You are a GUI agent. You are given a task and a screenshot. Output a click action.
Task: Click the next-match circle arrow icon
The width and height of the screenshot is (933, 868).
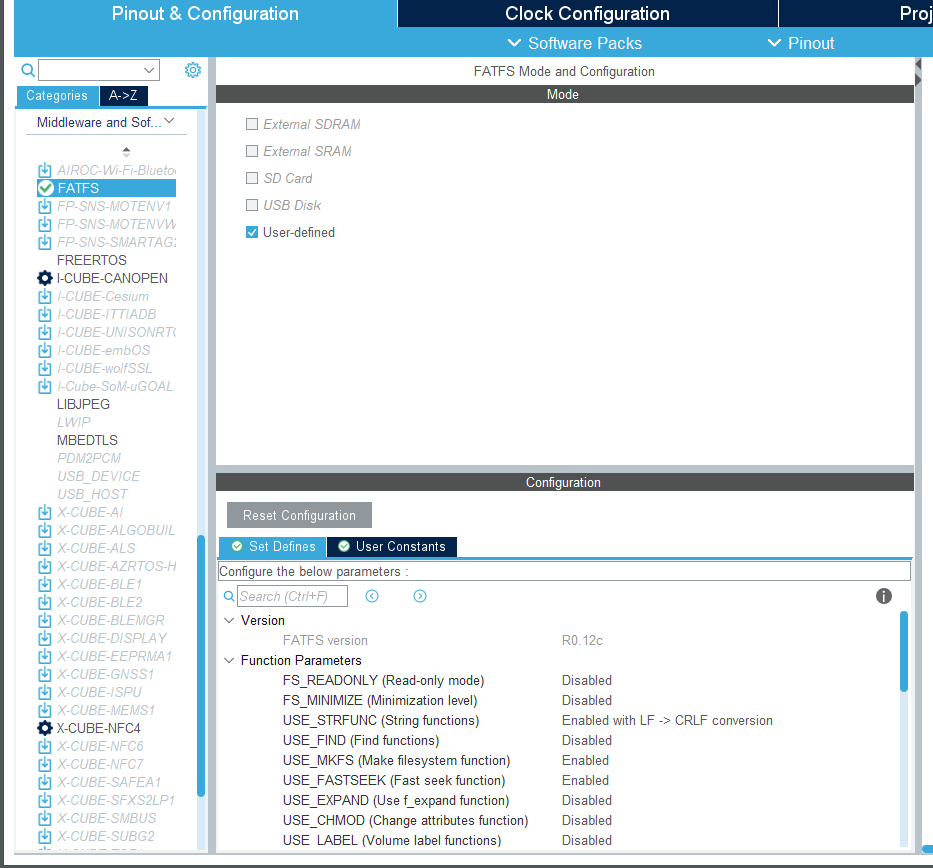tap(420, 596)
